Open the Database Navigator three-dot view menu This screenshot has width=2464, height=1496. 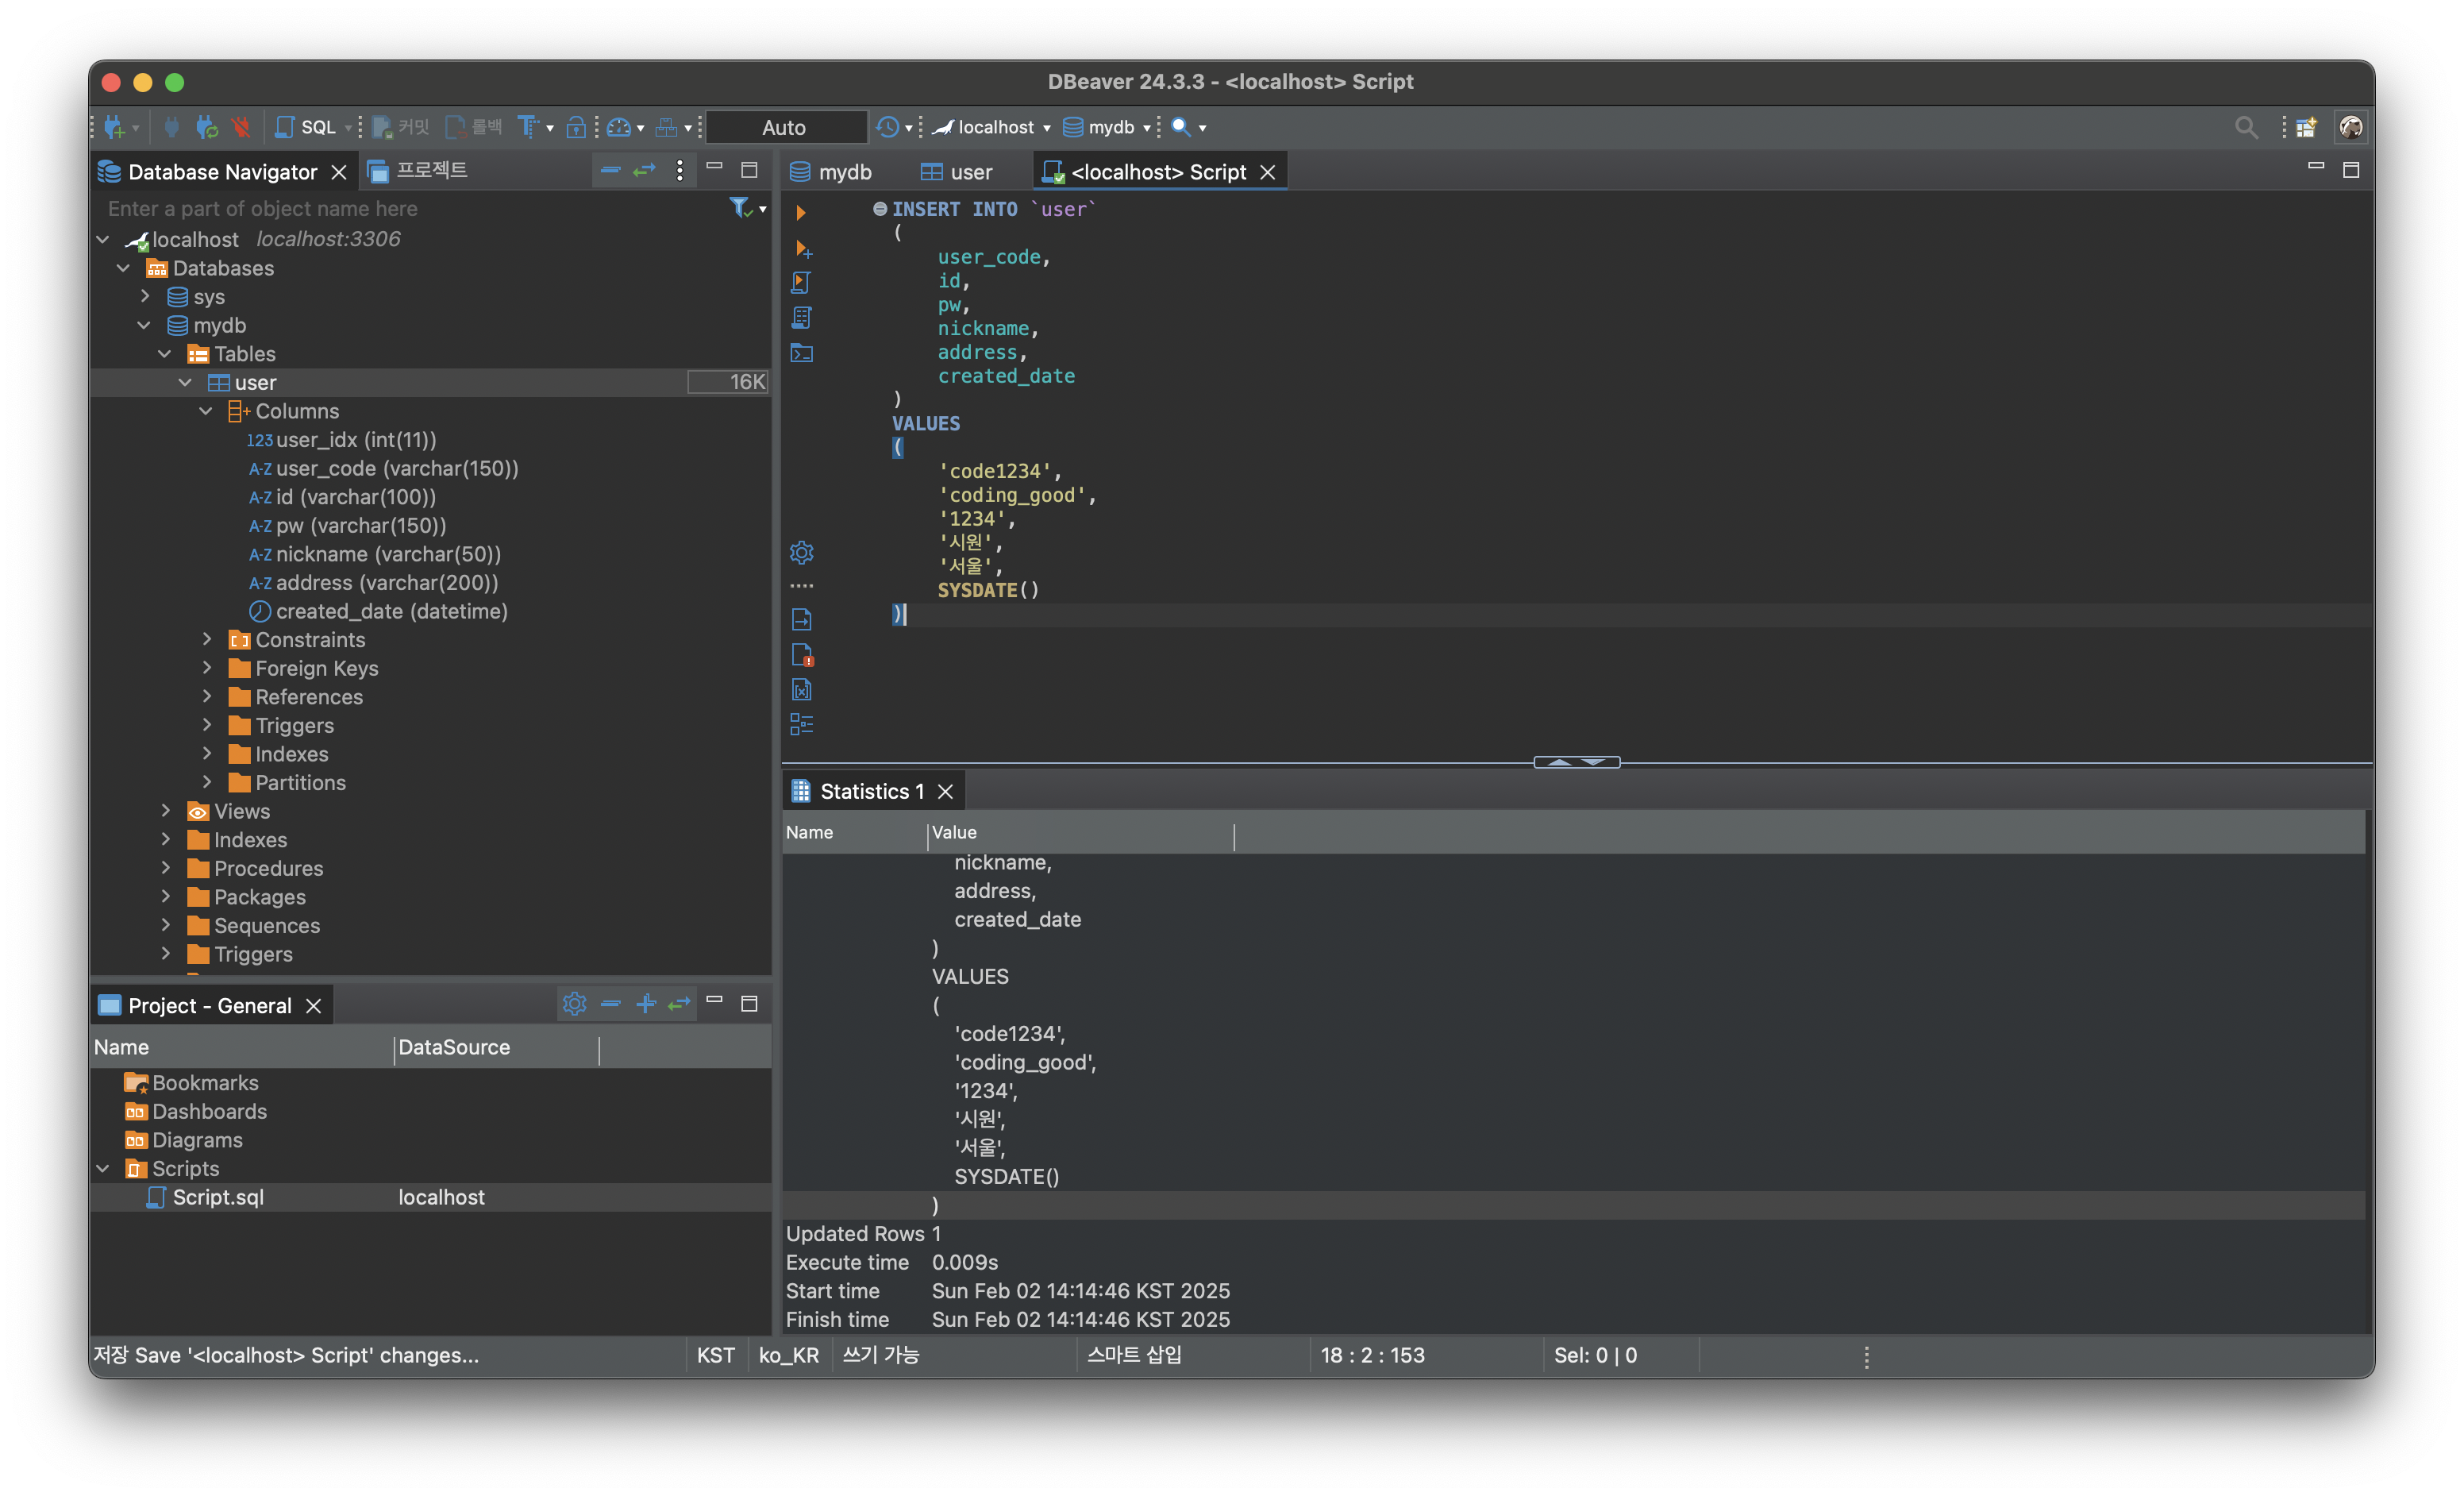click(680, 170)
